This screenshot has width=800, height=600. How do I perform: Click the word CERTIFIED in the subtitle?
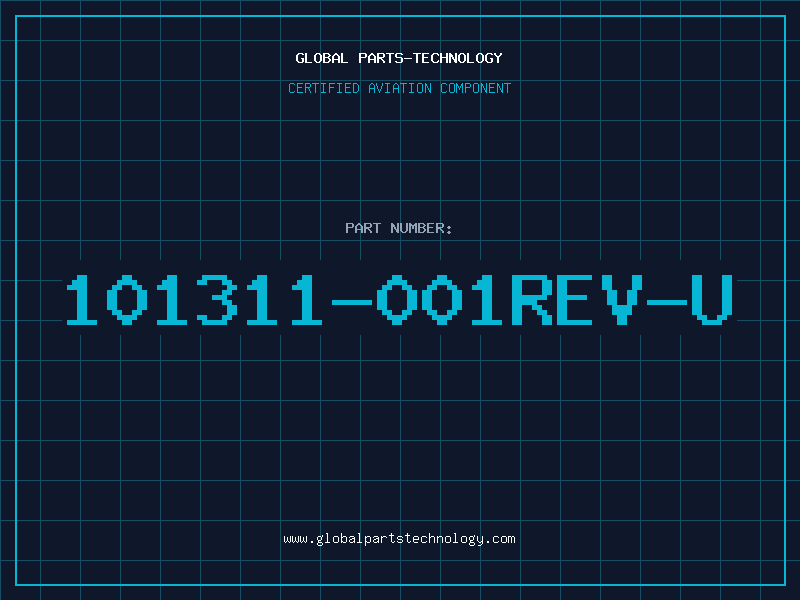click(324, 88)
